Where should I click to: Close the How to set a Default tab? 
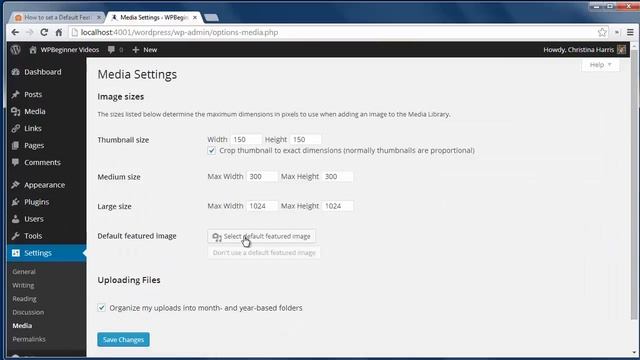click(x=98, y=18)
